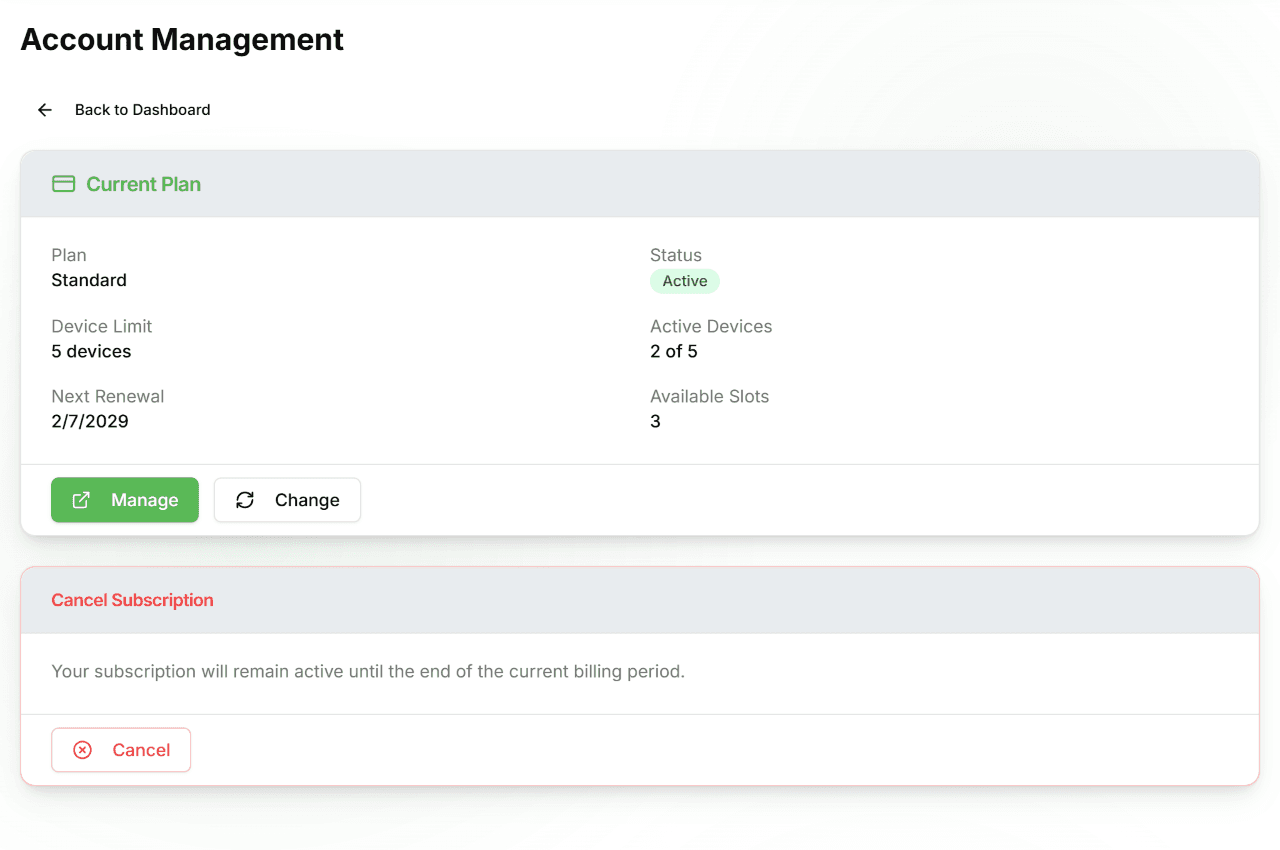
Task: Click the Account Management page title
Action: (182, 39)
